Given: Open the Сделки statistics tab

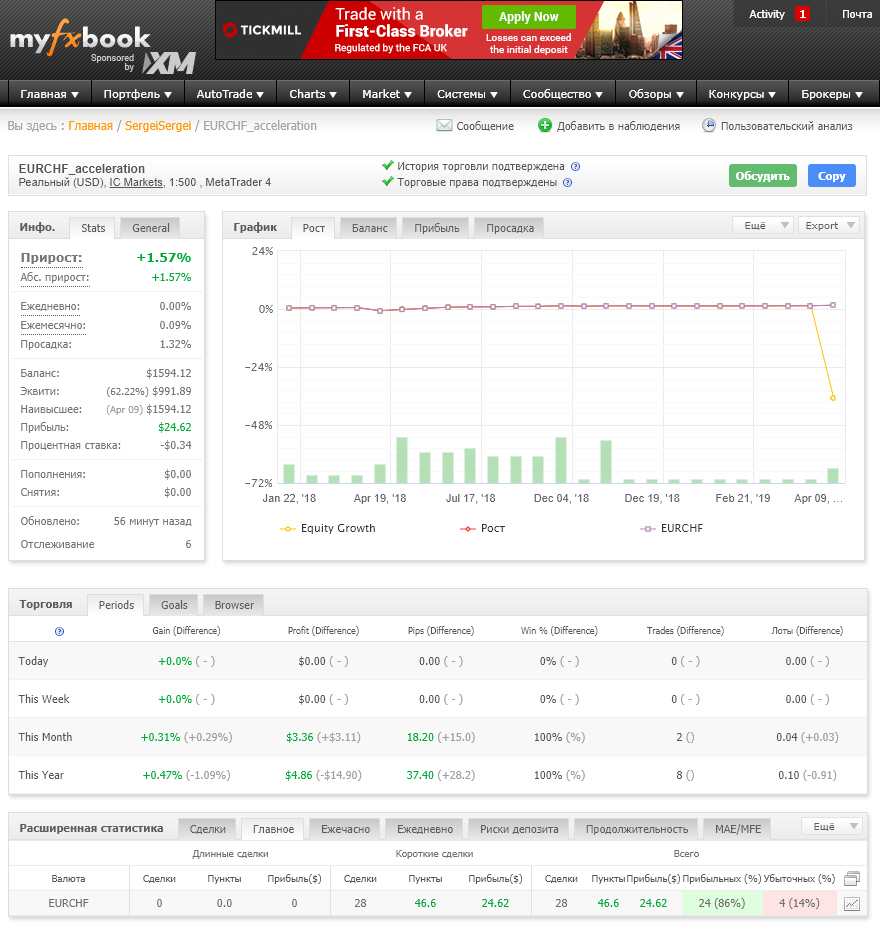Looking at the screenshot, I should 208,829.
